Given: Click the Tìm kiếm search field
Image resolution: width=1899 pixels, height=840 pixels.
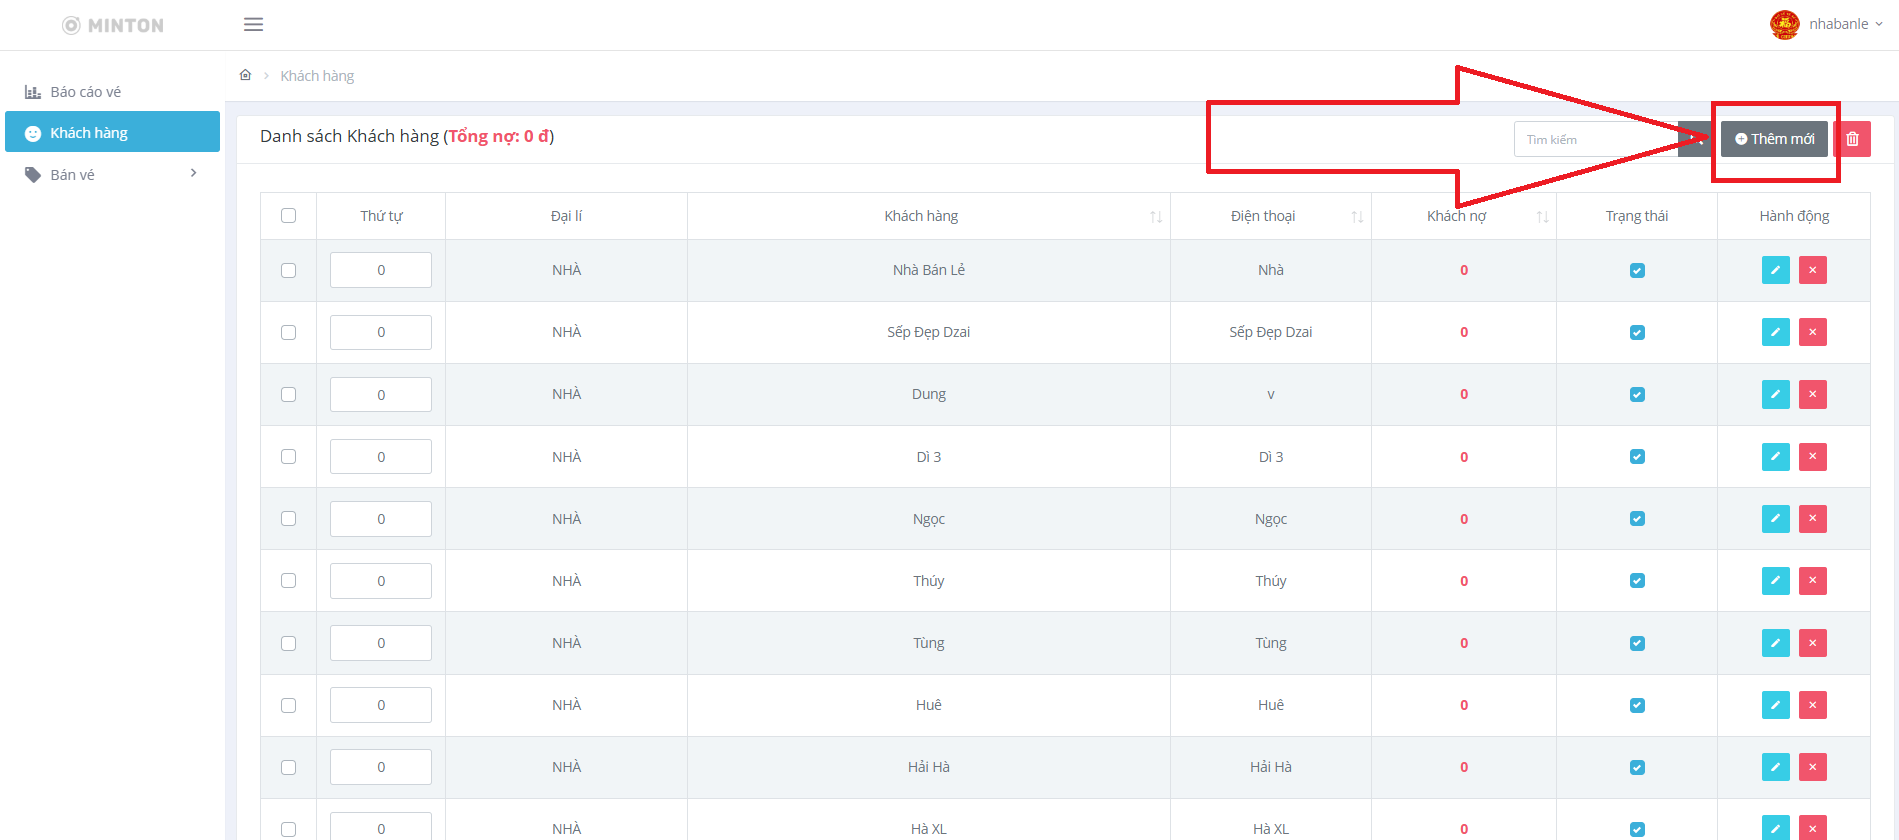Looking at the screenshot, I should (1594, 140).
